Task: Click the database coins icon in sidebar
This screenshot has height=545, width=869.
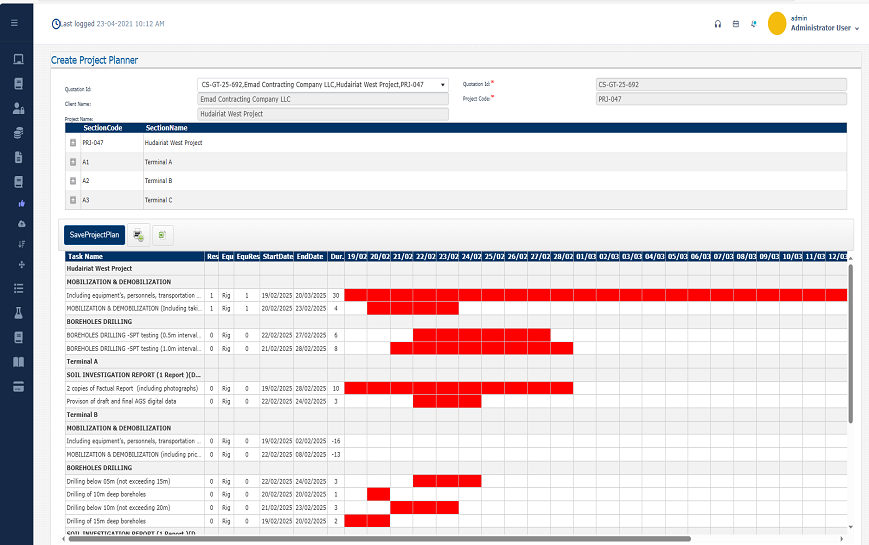Action: [18, 132]
